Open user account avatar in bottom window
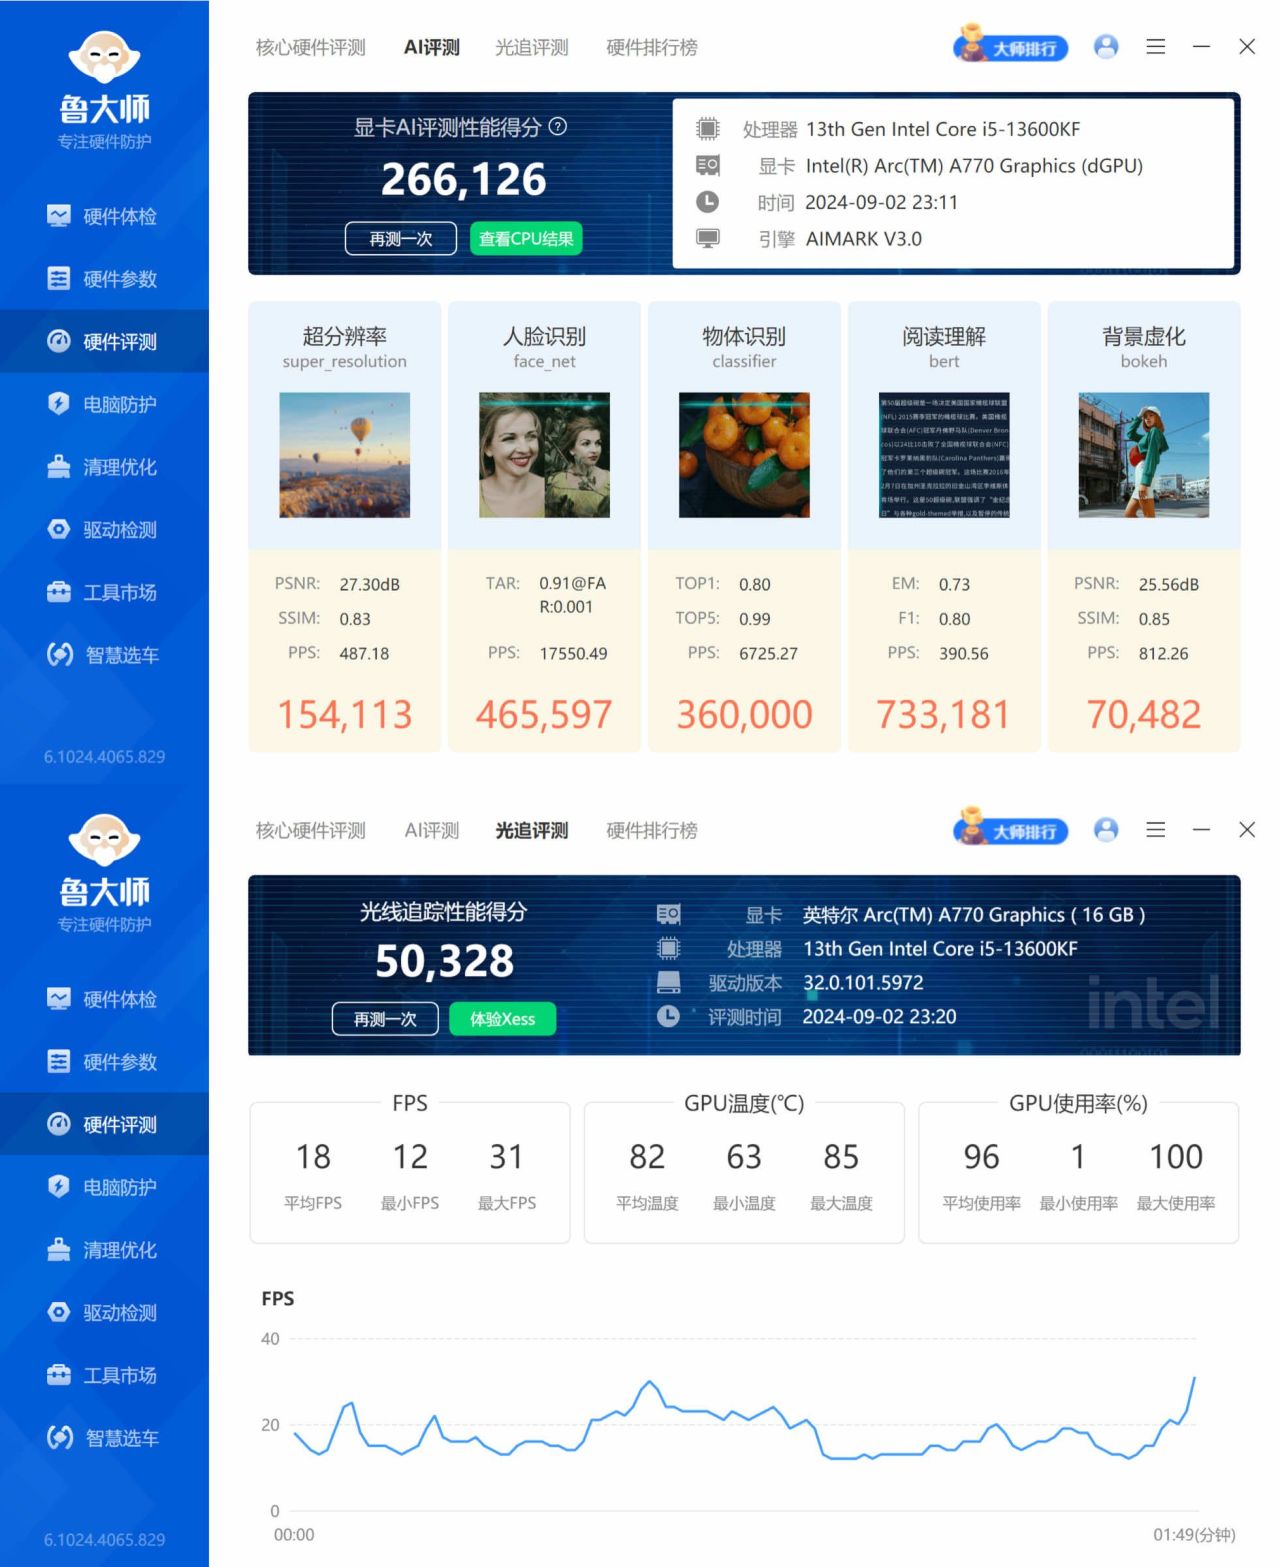 1106,829
